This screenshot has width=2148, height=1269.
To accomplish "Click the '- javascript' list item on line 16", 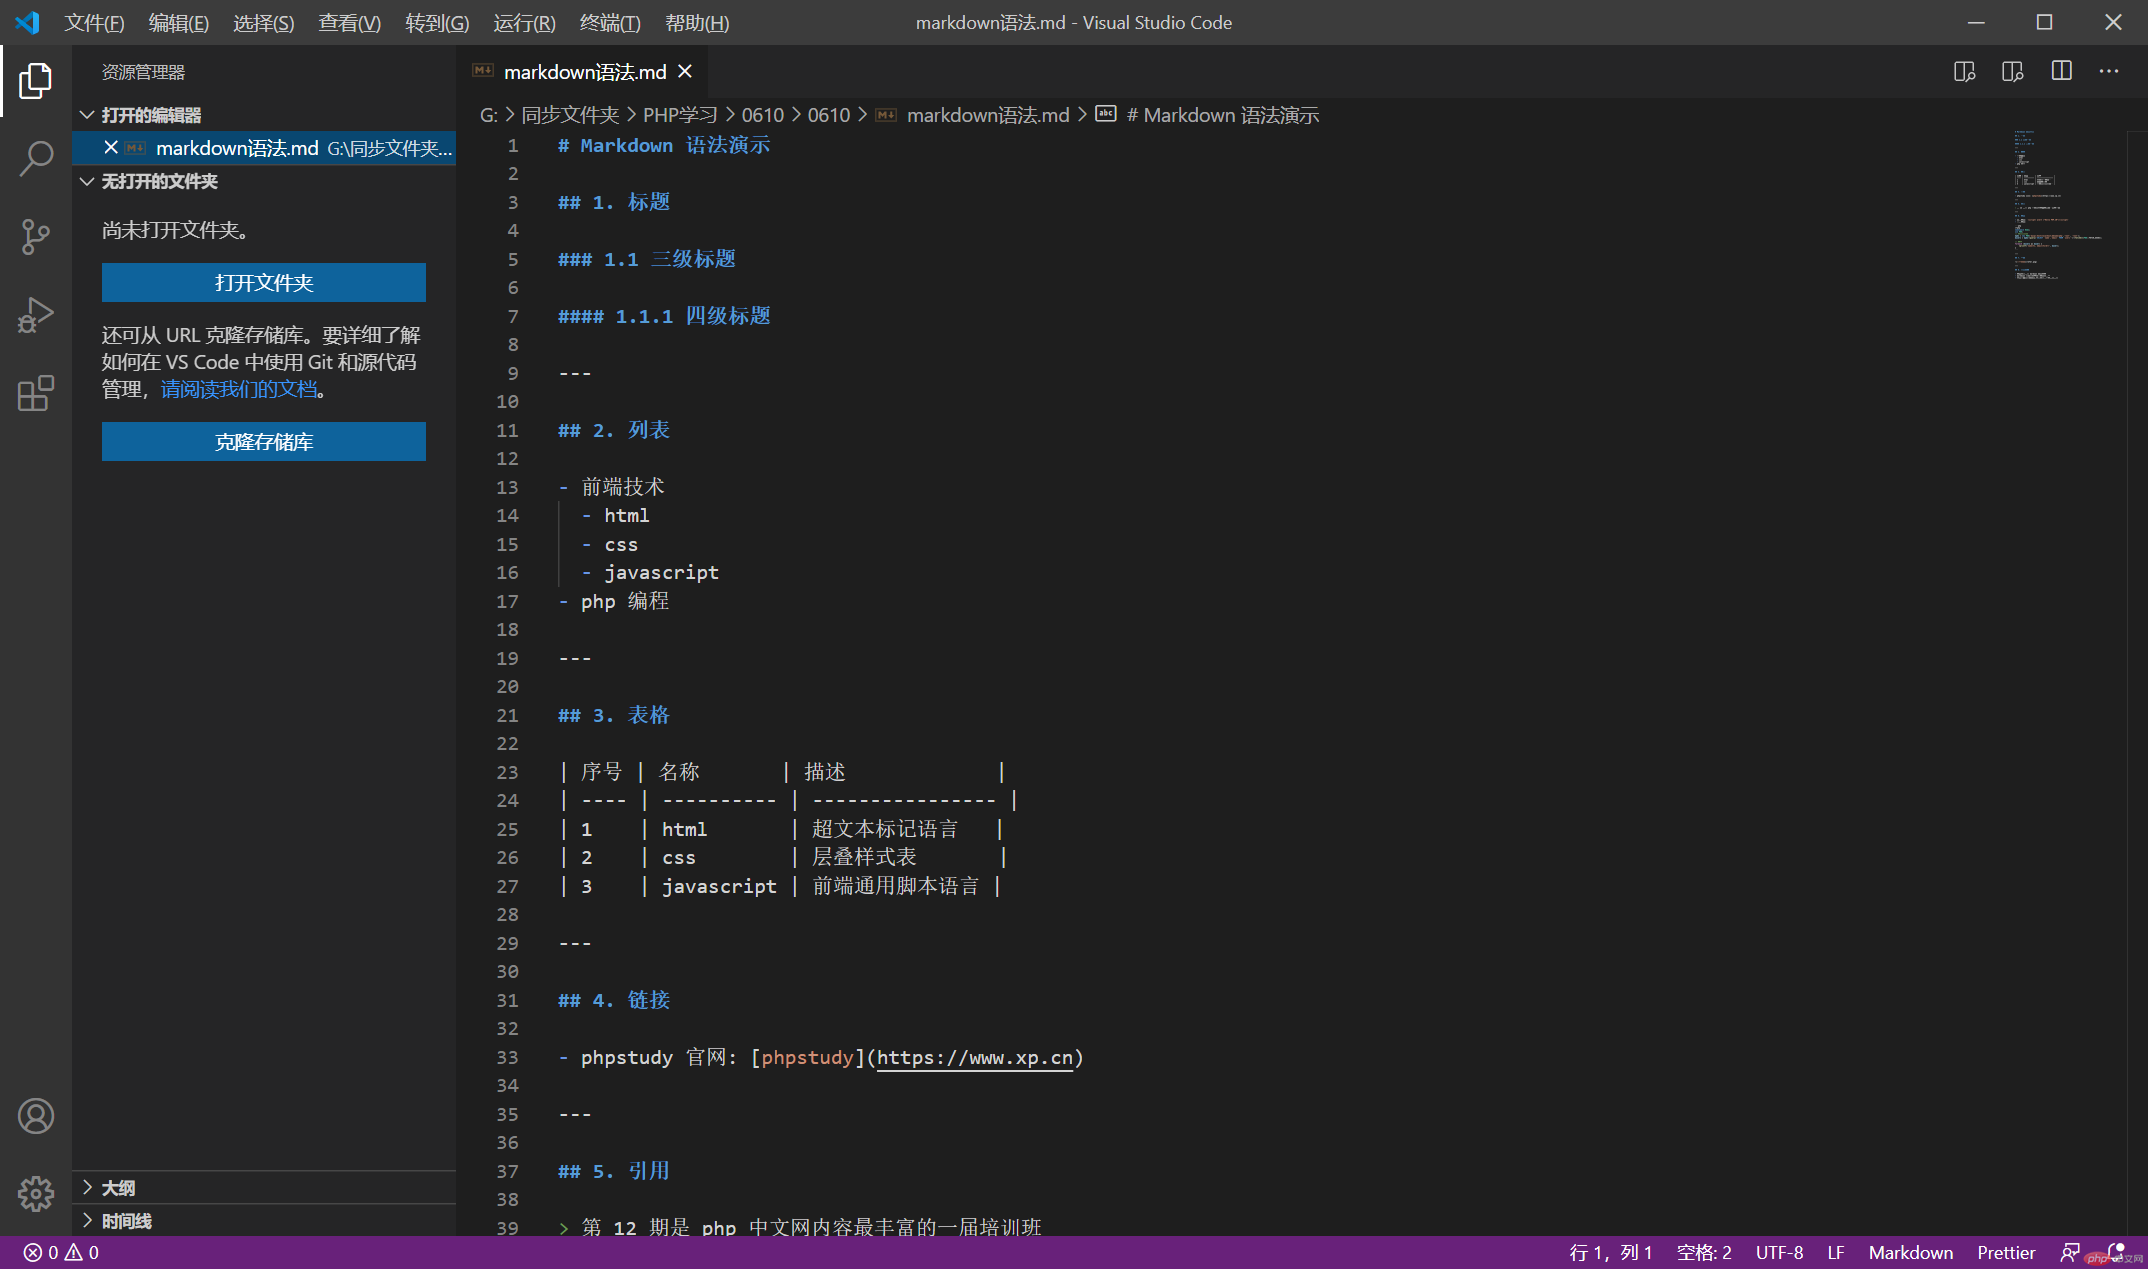I will 650,572.
